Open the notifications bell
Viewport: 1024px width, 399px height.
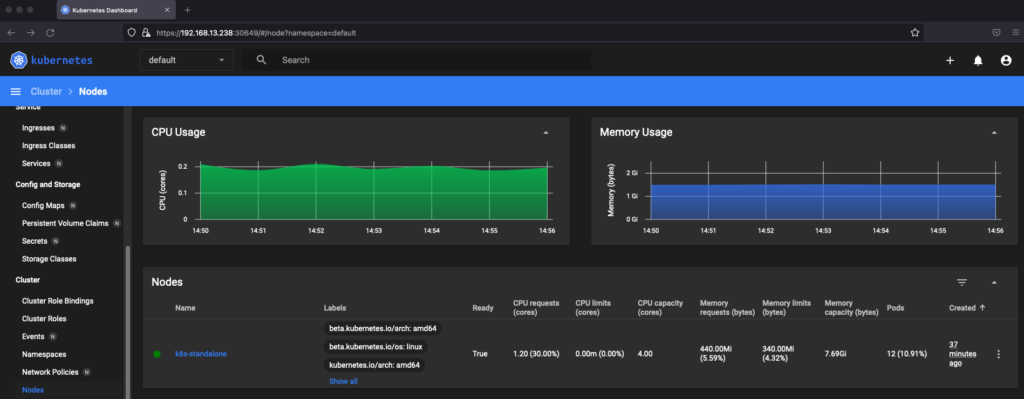[x=978, y=60]
